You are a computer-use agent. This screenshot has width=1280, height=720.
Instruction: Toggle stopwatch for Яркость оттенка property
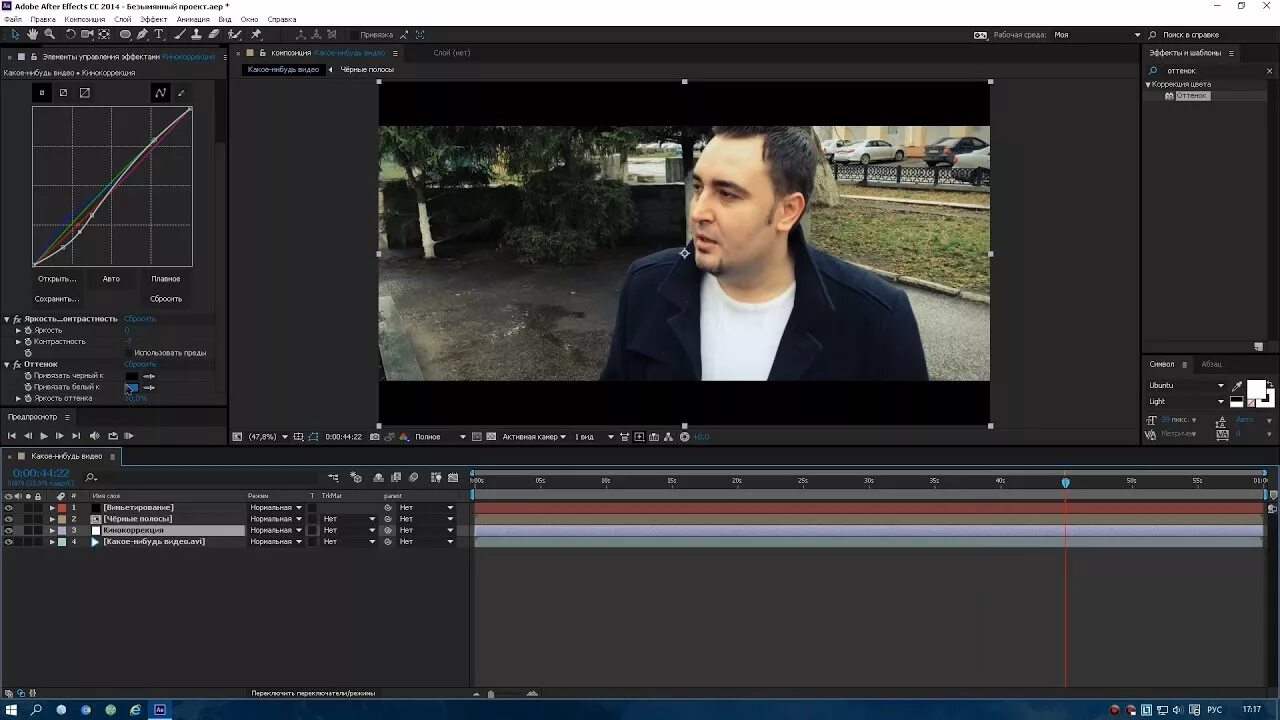28,398
